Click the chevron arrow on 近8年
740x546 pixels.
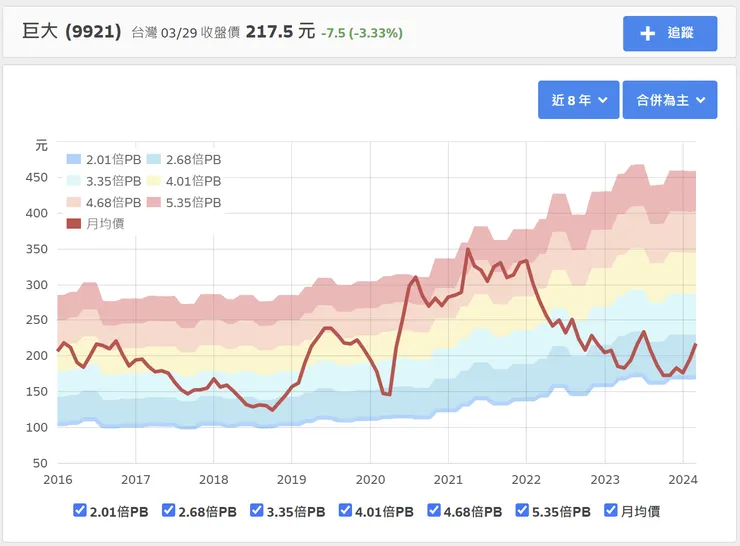click(603, 100)
